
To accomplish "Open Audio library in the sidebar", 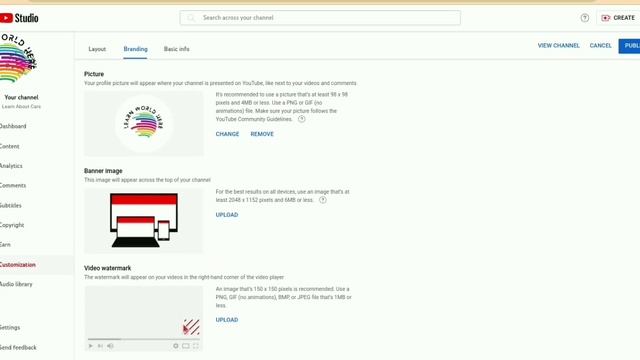I will pyautogui.click(x=16, y=284).
